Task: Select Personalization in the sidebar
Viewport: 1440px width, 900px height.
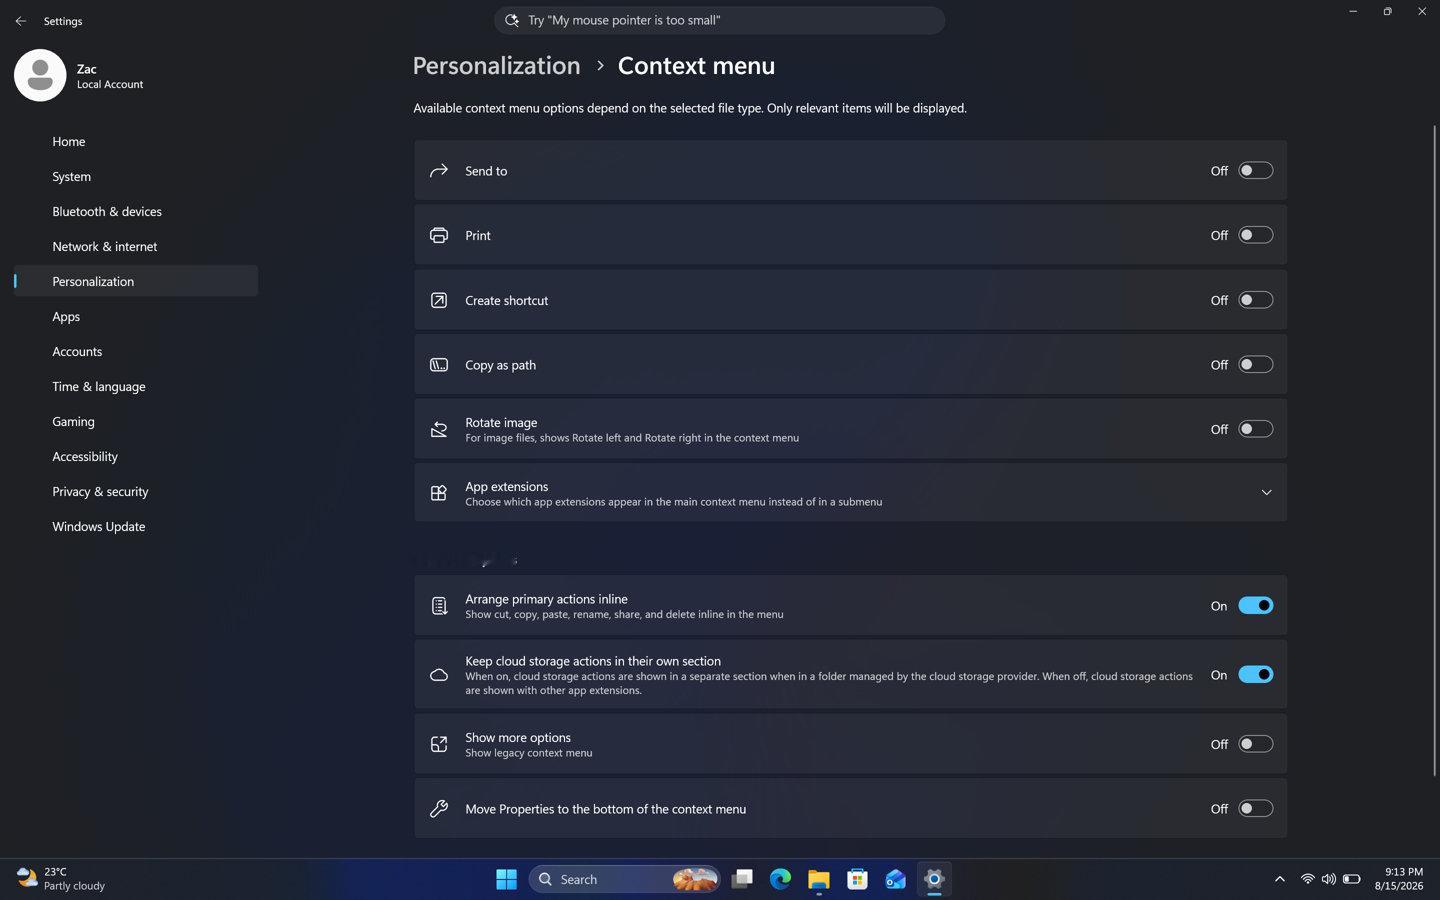Action: [x=136, y=281]
